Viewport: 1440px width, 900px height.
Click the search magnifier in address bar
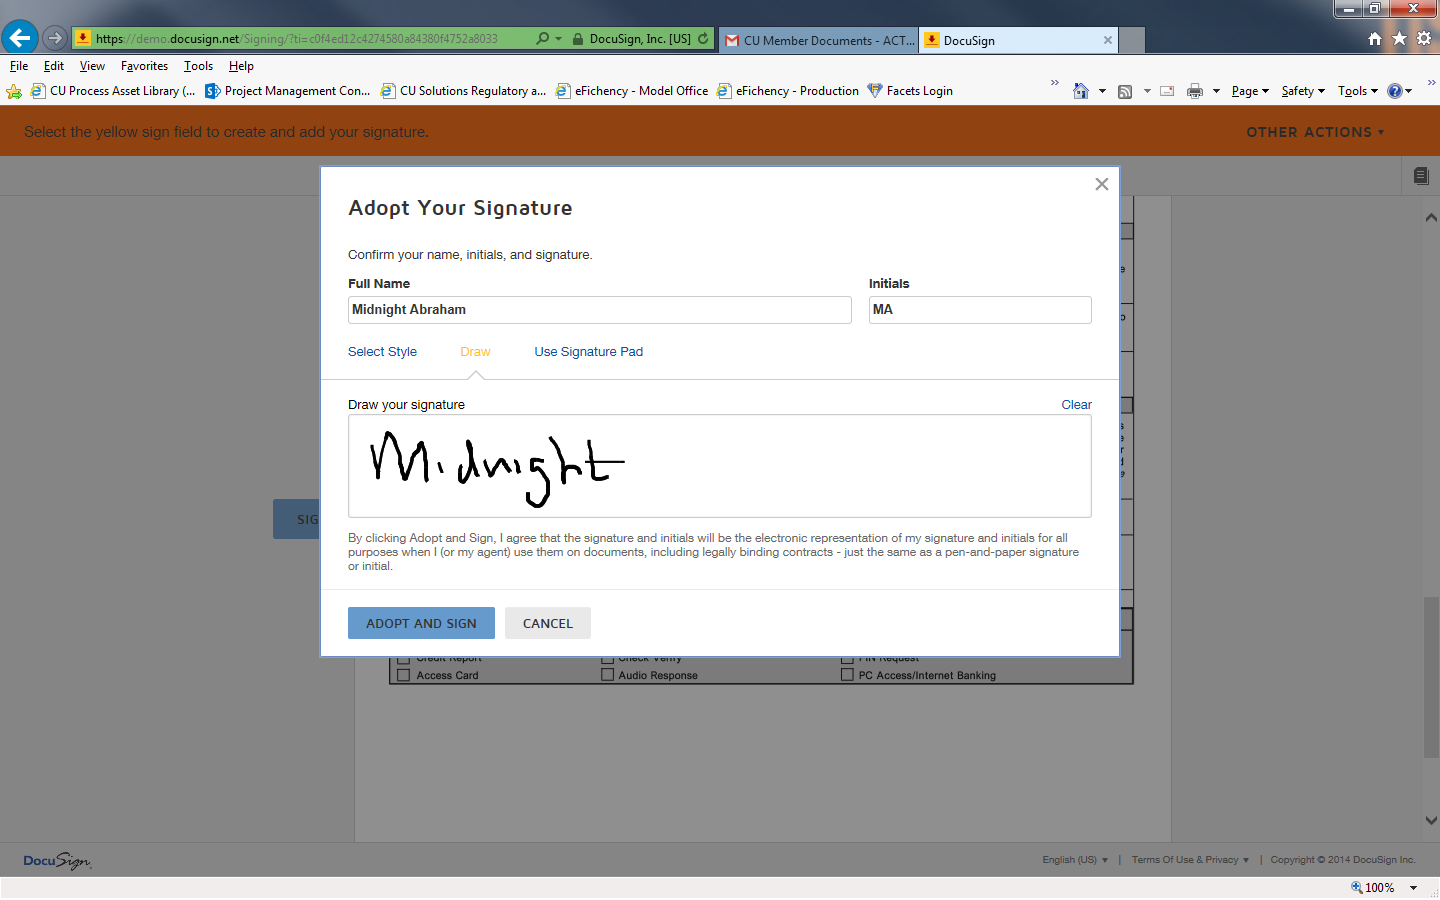(x=542, y=38)
